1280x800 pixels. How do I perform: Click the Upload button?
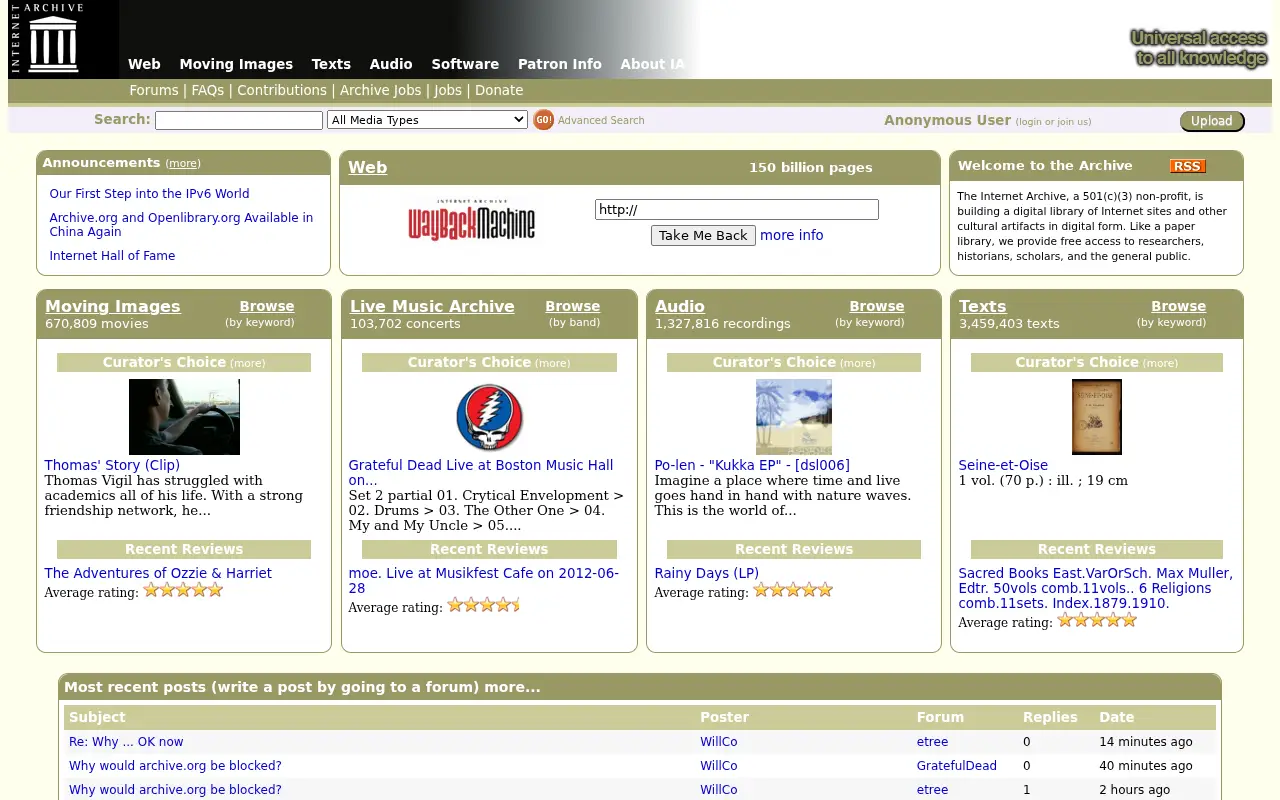point(1212,121)
